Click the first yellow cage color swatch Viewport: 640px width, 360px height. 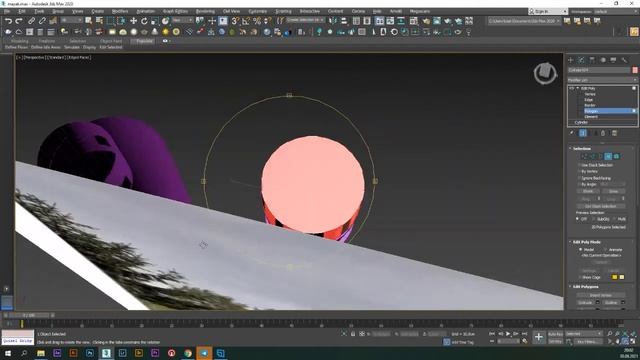click(614, 277)
